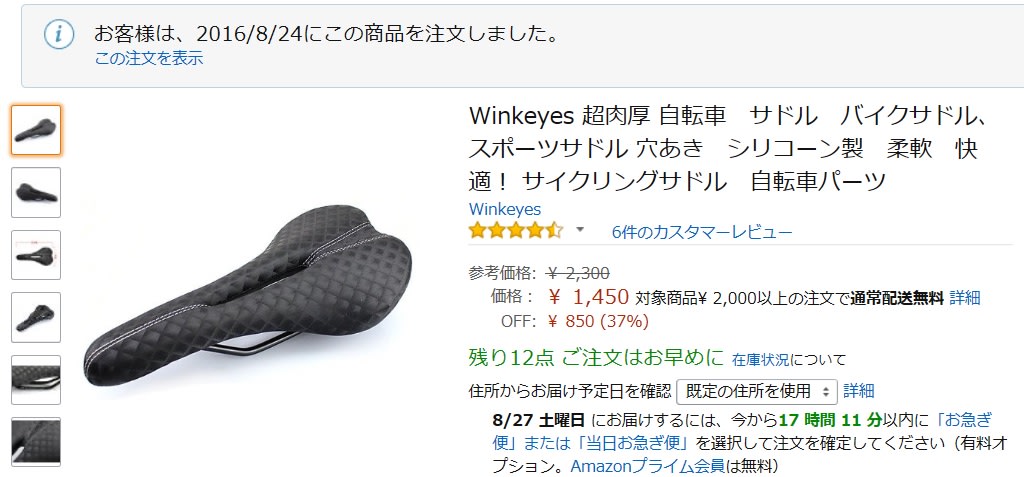Click 詳細 link beside address dropdown

tap(859, 391)
